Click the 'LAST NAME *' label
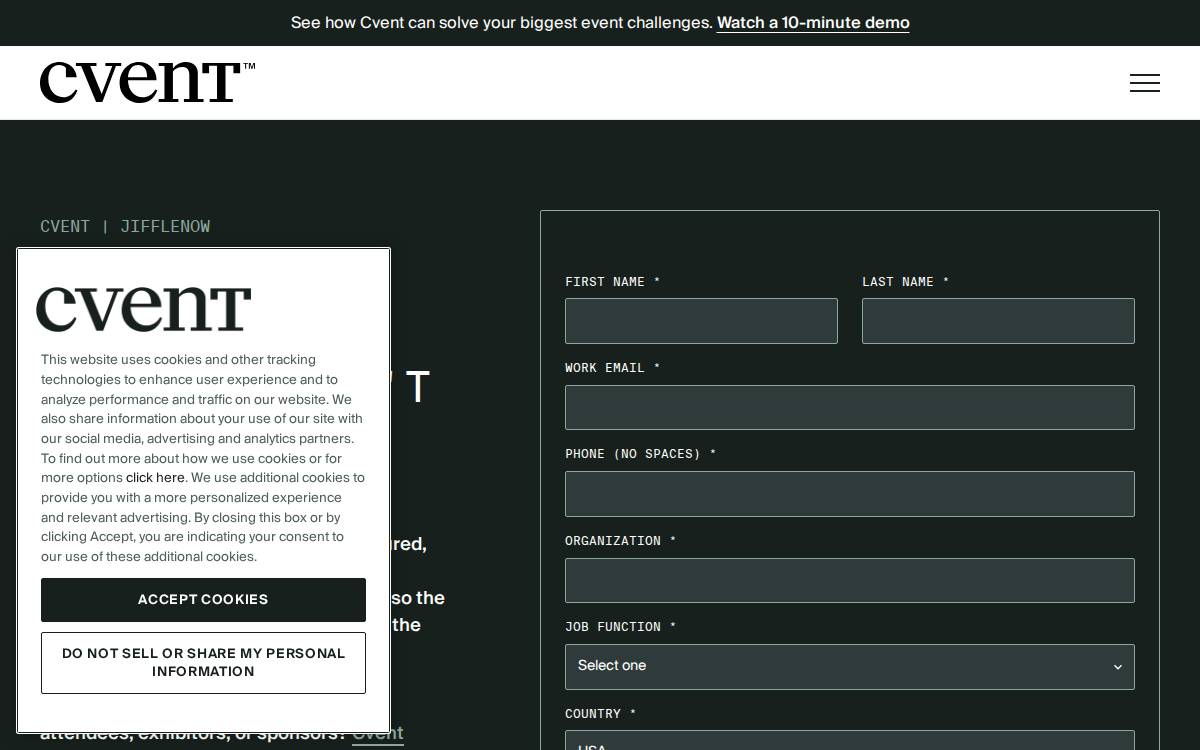The image size is (1200, 750). (x=905, y=282)
